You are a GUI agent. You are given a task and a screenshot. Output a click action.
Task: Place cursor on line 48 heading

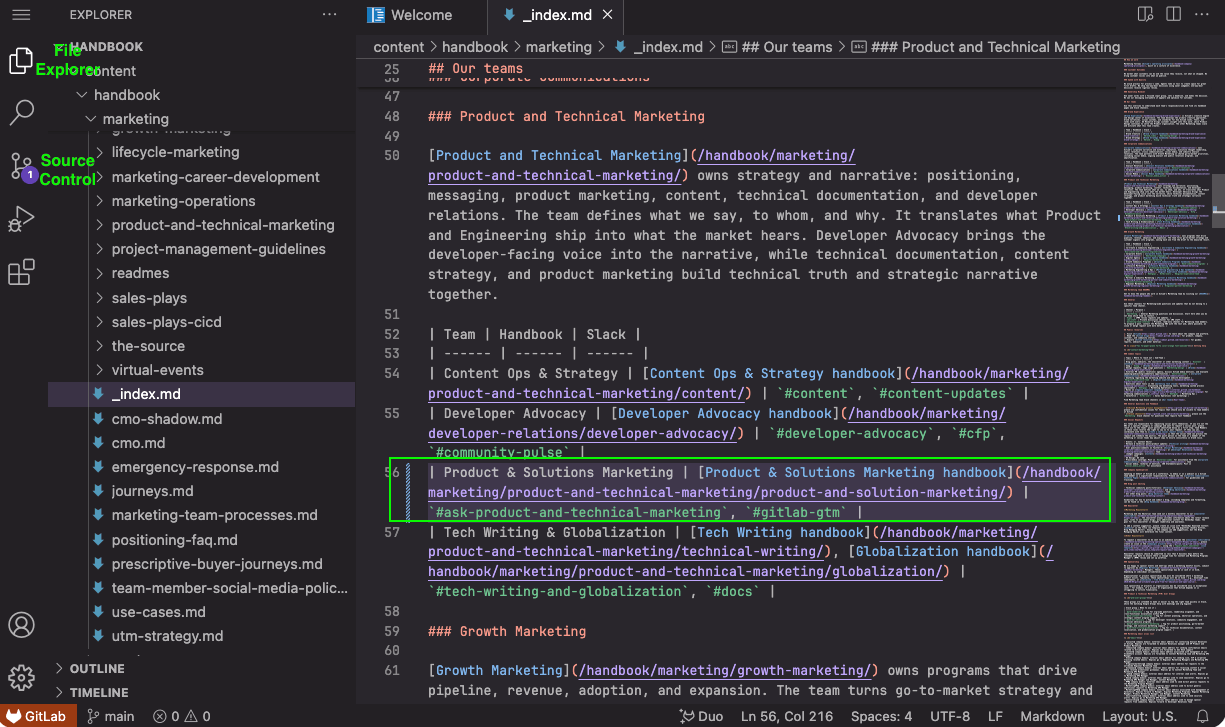tap(567, 116)
